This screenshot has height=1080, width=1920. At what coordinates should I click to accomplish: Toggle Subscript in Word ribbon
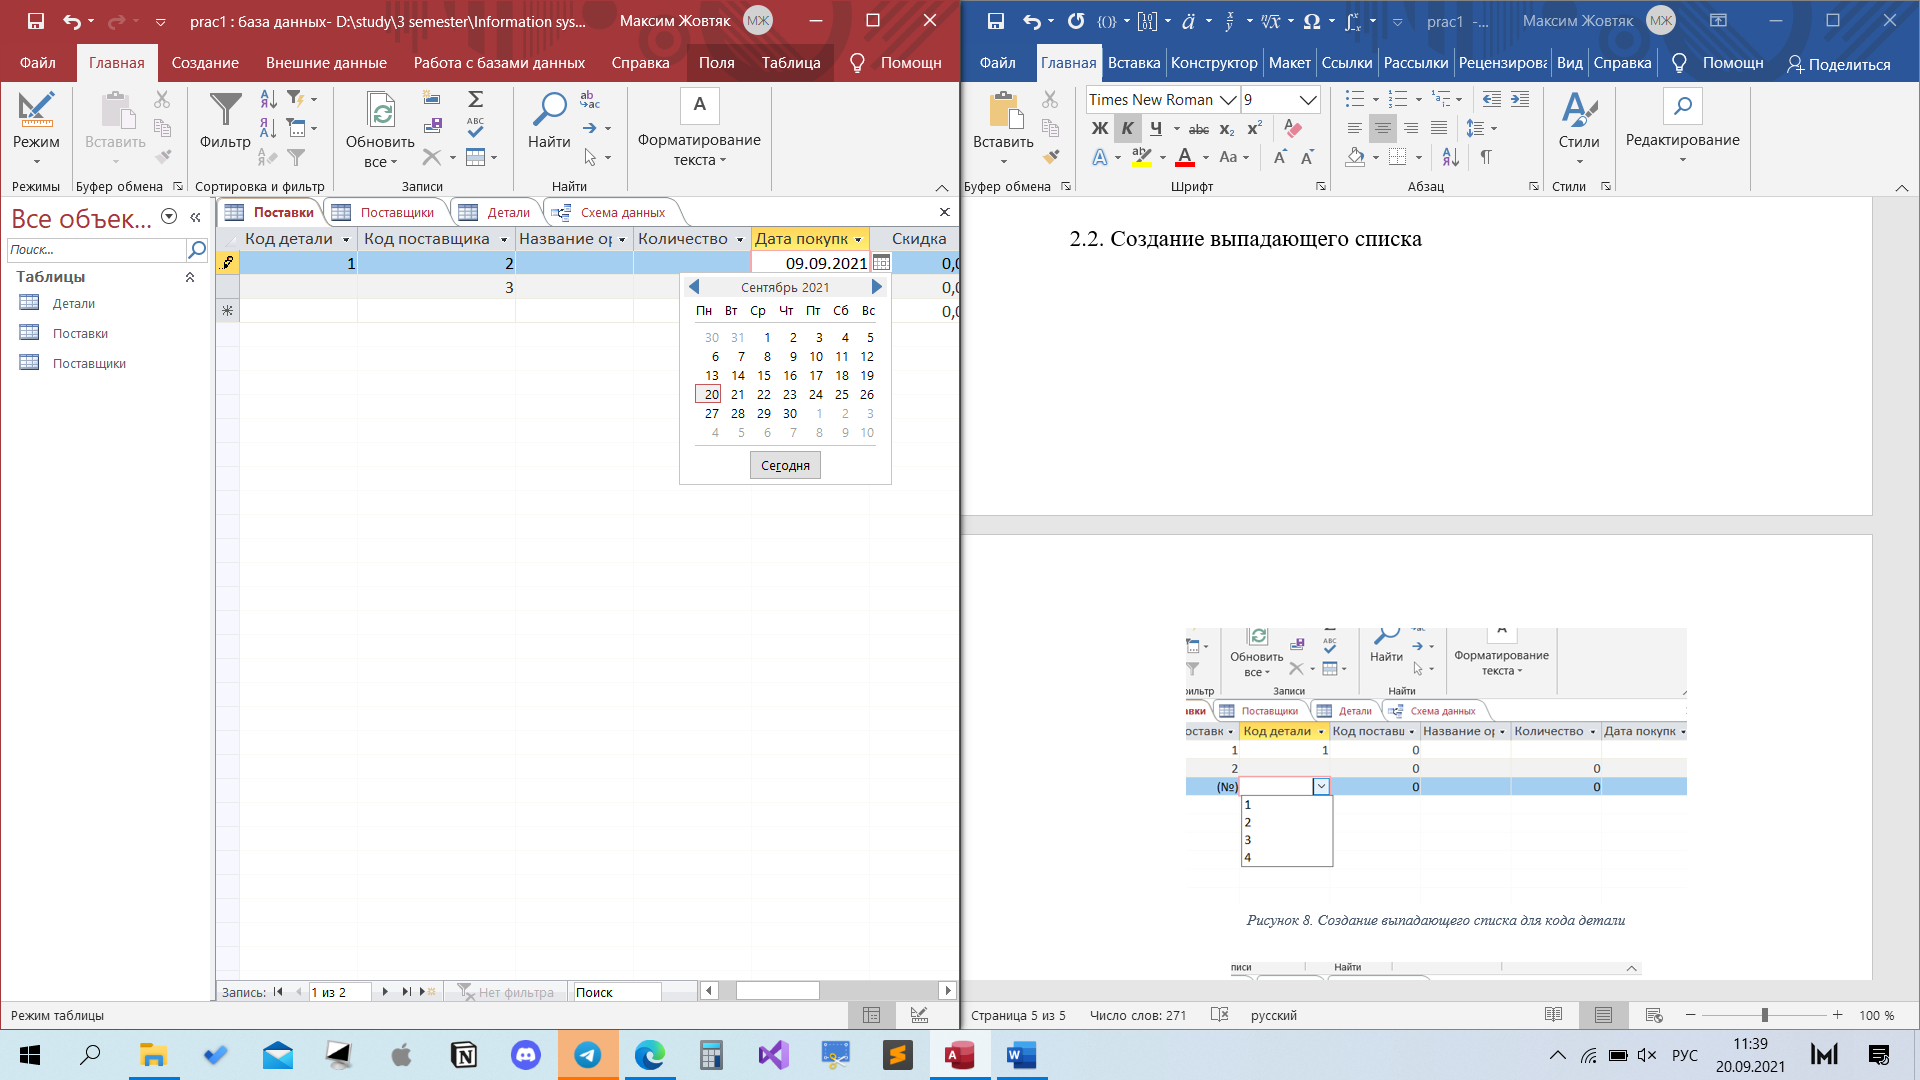click(x=1227, y=129)
